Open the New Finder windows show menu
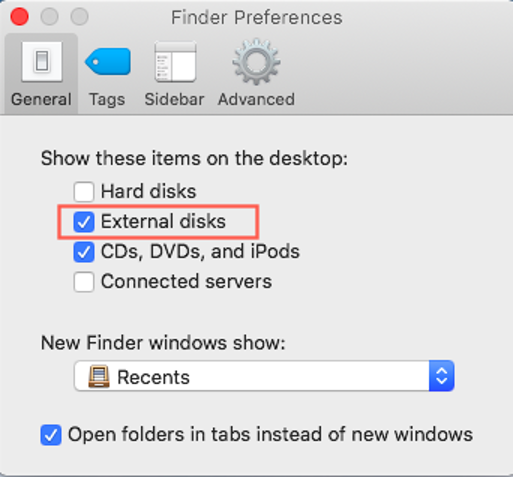This screenshot has width=514, height=478. click(x=264, y=376)
